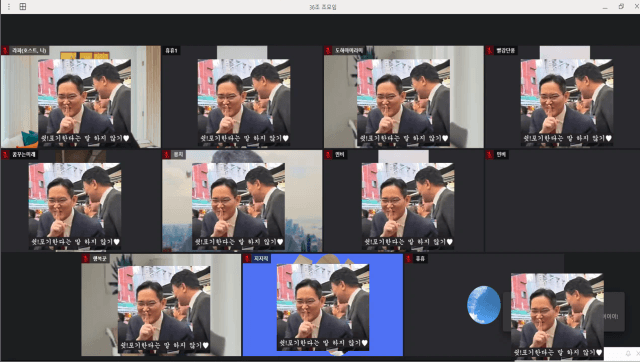Select participant name label 꿈꾸는미래
The width and height of the screenshot is (640, 362).
(24, 155)
